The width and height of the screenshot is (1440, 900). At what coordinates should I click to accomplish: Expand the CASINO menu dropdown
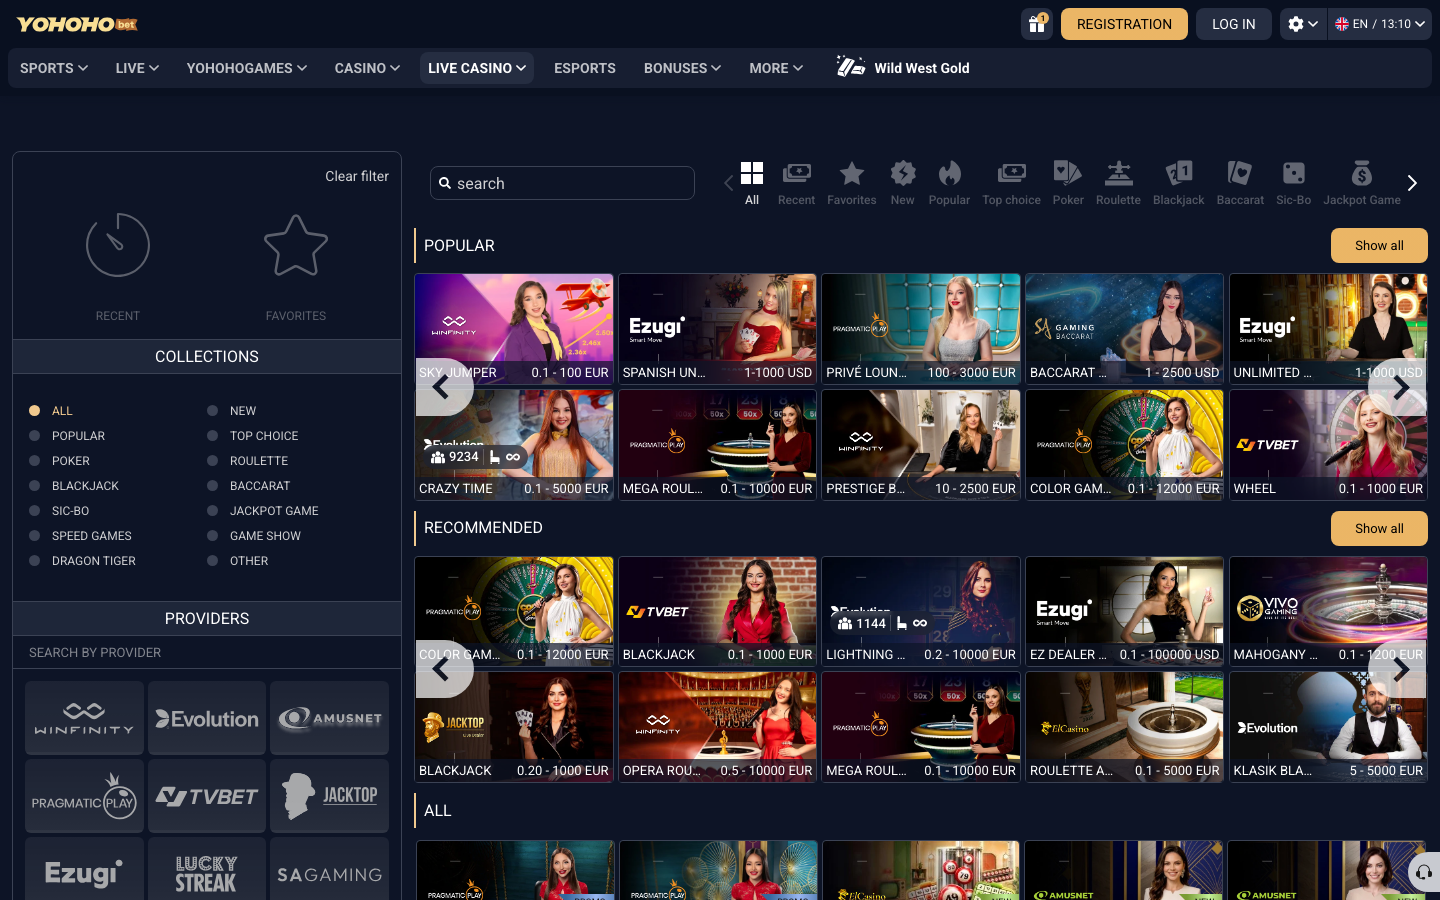point(367,68)
